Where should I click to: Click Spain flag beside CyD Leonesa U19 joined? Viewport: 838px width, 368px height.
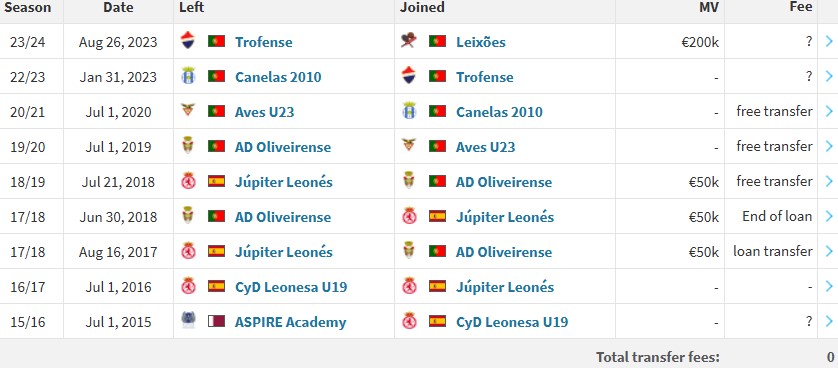pos(437,321)
